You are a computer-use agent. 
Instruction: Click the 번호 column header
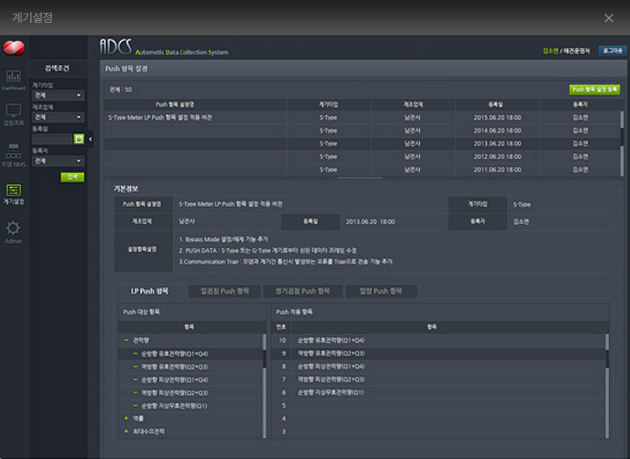point(281,327)
